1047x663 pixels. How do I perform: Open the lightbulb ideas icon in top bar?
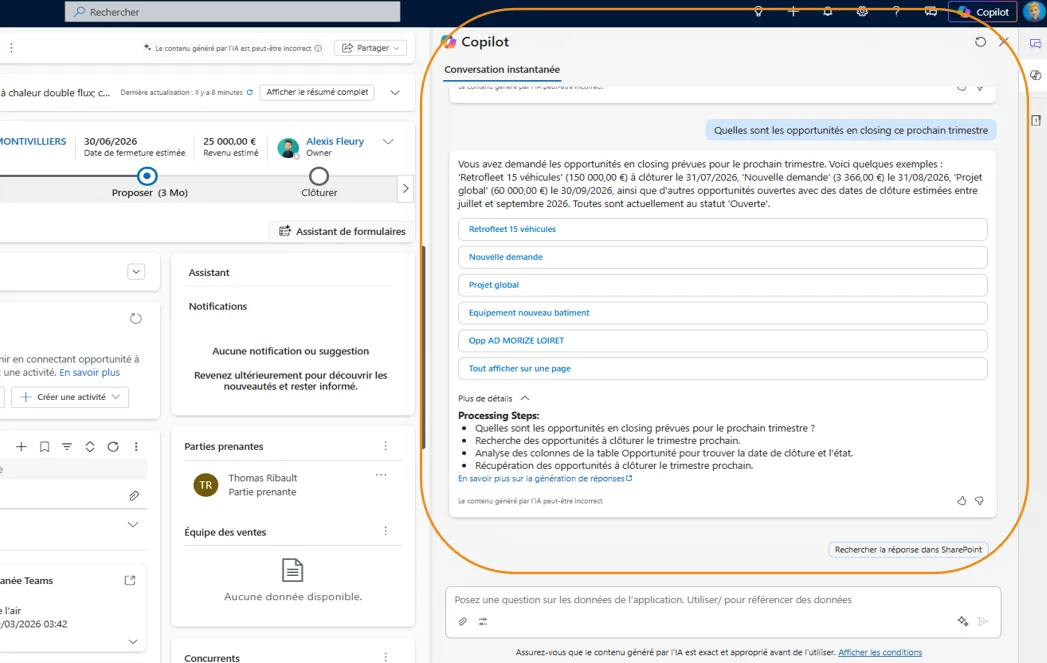759,11
